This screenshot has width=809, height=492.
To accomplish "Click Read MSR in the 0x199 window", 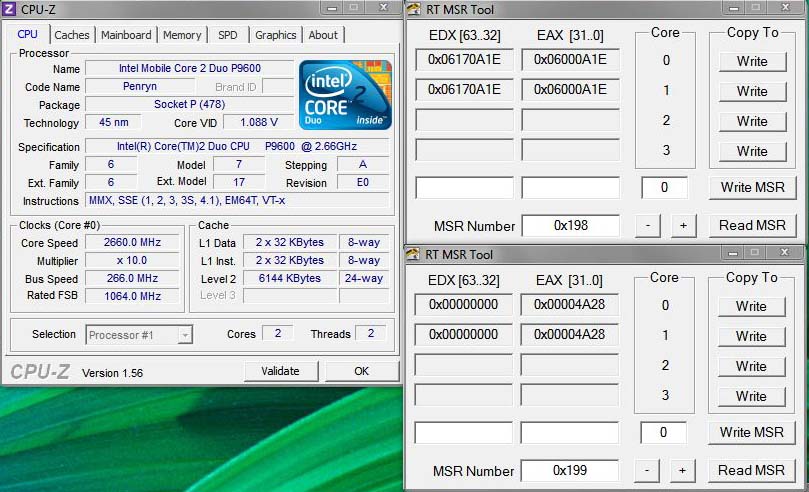I will point(751,470).
